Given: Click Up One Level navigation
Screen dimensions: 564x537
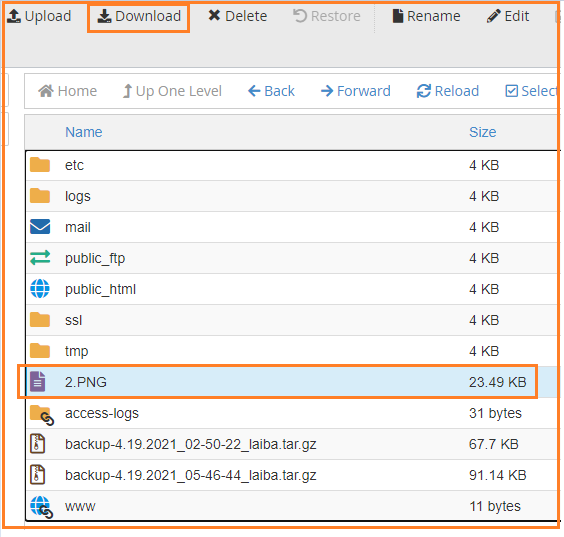Looking at the screenshot, I should pos(172,91).
